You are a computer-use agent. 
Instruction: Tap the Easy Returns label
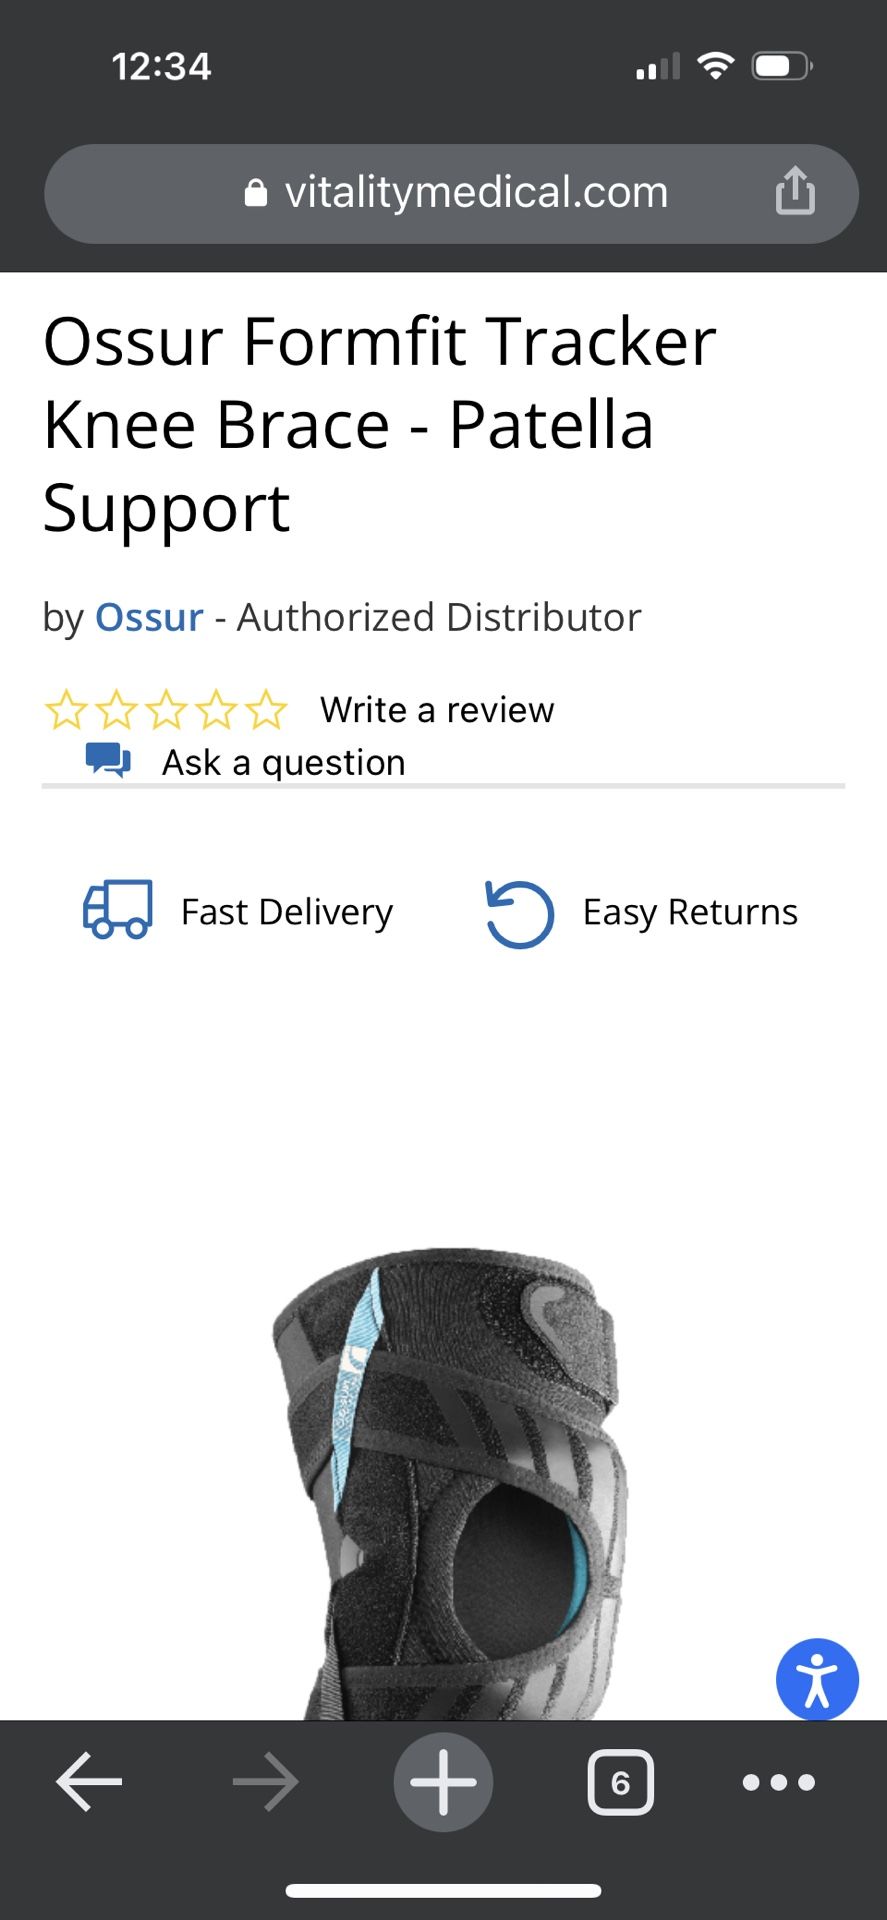(x=690, y=912)
